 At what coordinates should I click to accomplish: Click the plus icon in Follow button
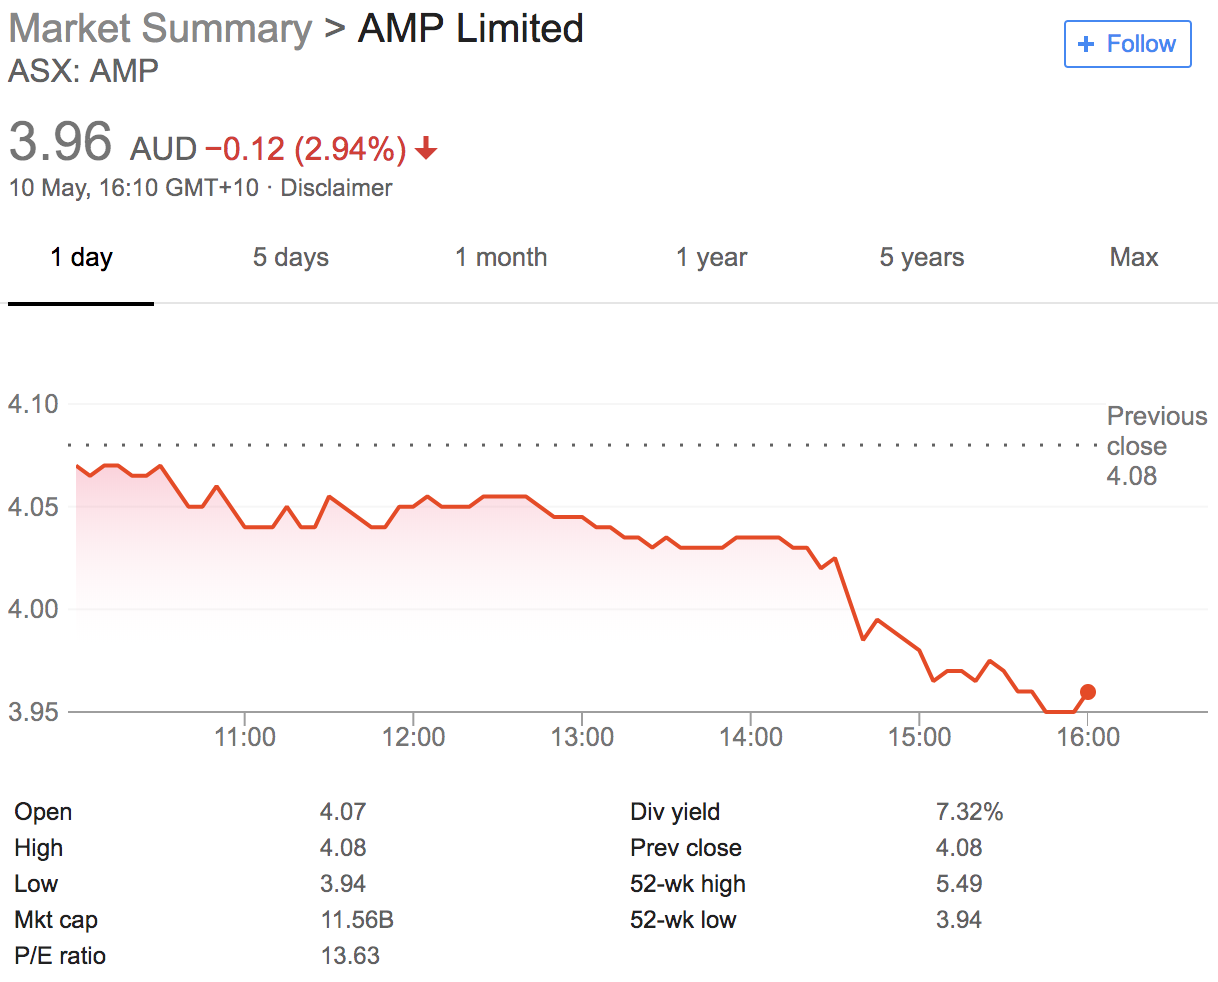pos(1086,44)
